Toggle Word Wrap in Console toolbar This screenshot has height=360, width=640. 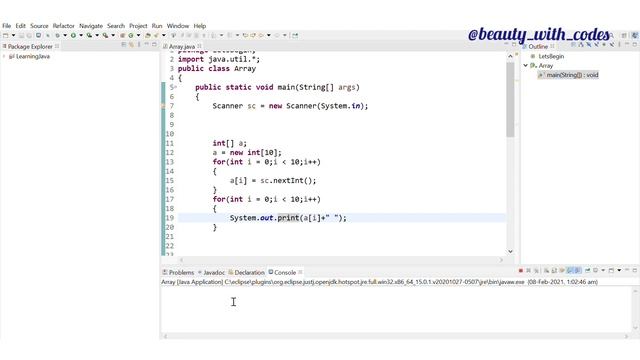[562, 271]
